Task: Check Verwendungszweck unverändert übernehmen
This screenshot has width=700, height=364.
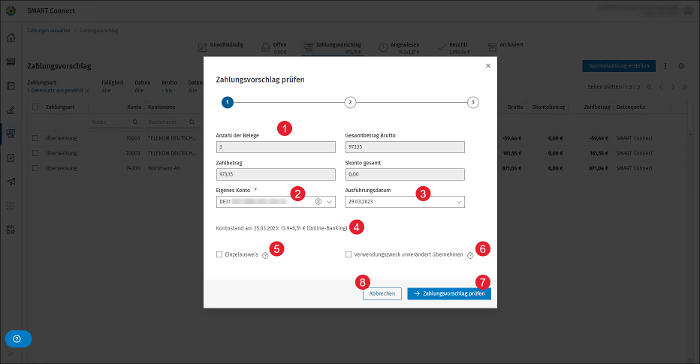Action: [x=348, y=255]
